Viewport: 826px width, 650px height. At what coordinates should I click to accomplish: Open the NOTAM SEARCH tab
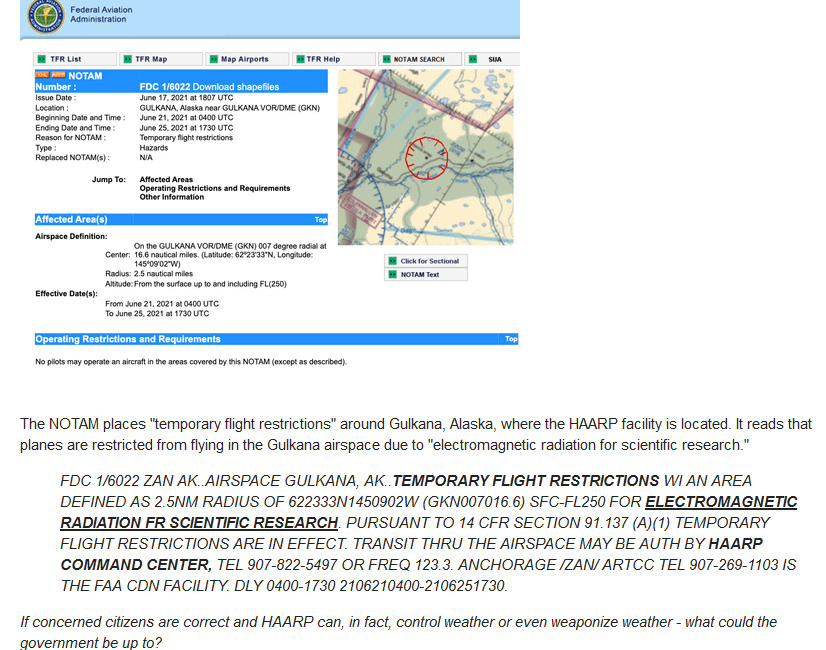click(420, 59)
